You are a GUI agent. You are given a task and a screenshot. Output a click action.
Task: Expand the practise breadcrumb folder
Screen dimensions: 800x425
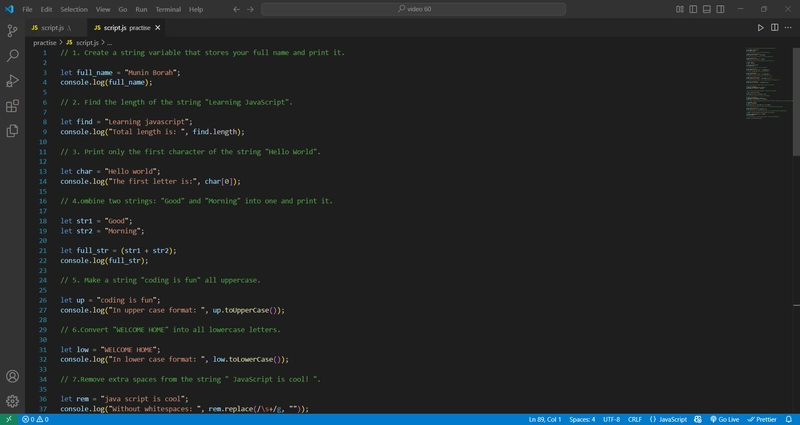(x=44, y=43)
